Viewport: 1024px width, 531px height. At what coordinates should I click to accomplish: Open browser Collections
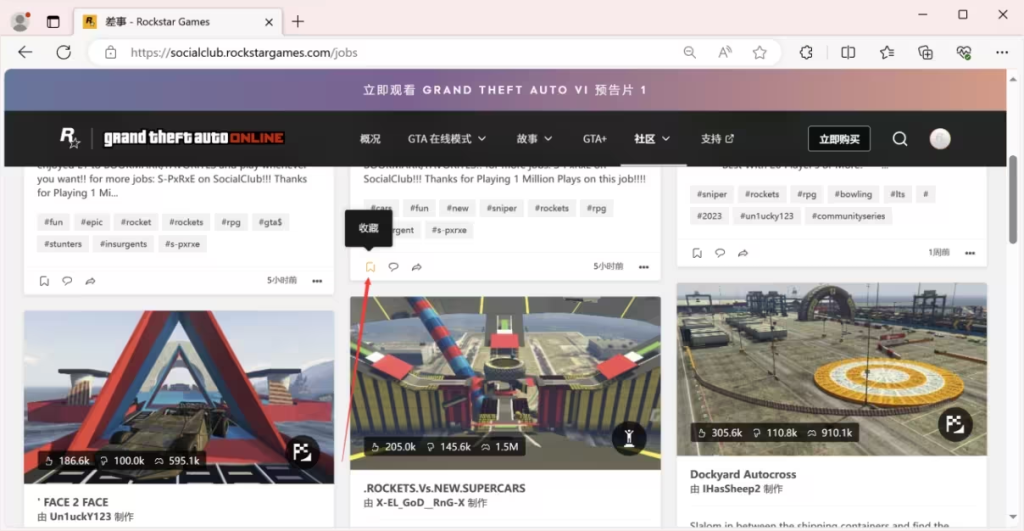point(925,52)
